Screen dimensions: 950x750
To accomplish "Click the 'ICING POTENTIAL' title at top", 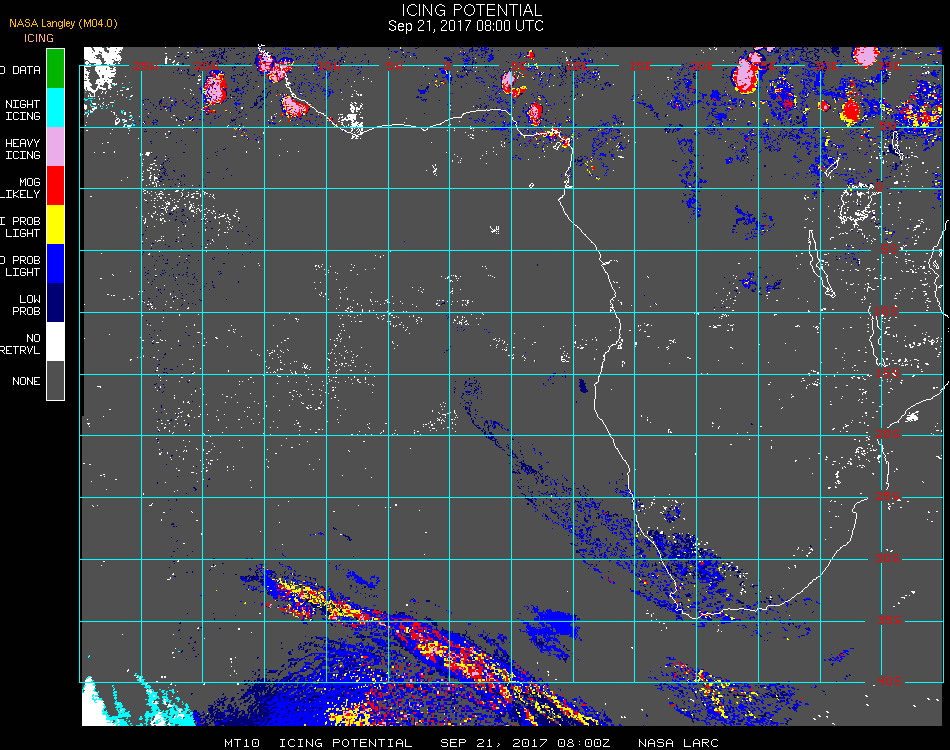I will [471, 10].
